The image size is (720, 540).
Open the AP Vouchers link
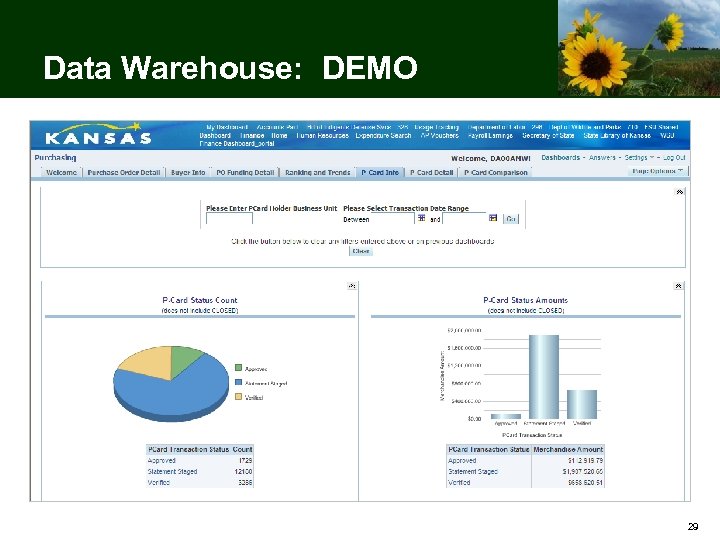coord(439,135)
